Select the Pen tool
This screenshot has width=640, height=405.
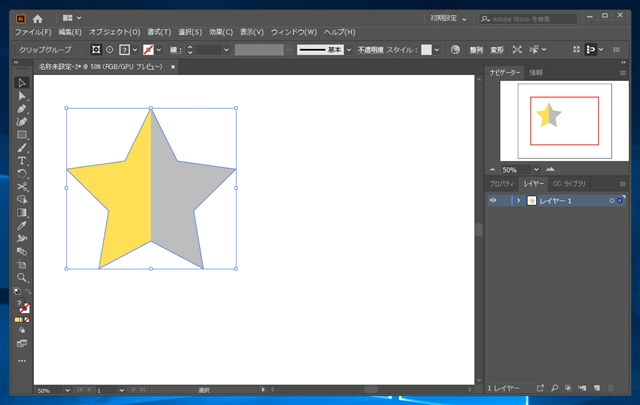[22, 109]
